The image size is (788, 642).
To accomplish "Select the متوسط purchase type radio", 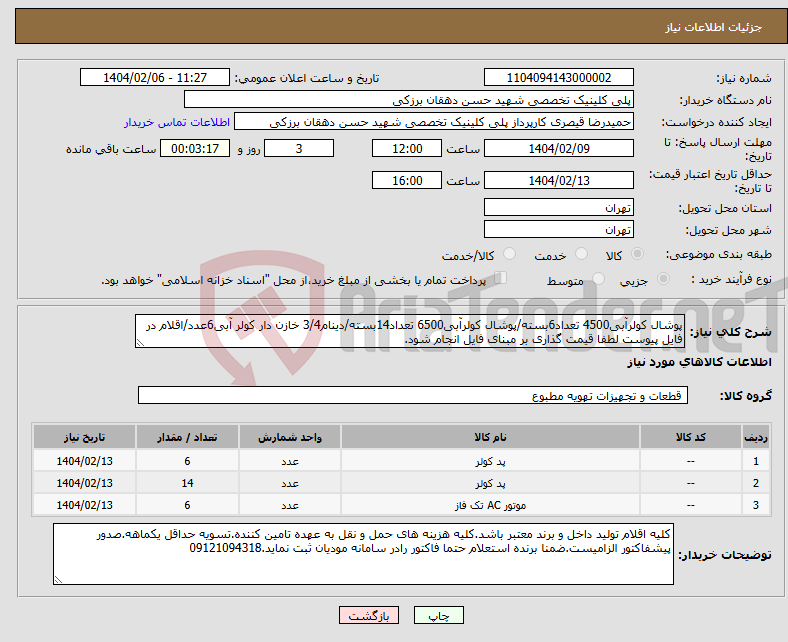I will [599, 279].
